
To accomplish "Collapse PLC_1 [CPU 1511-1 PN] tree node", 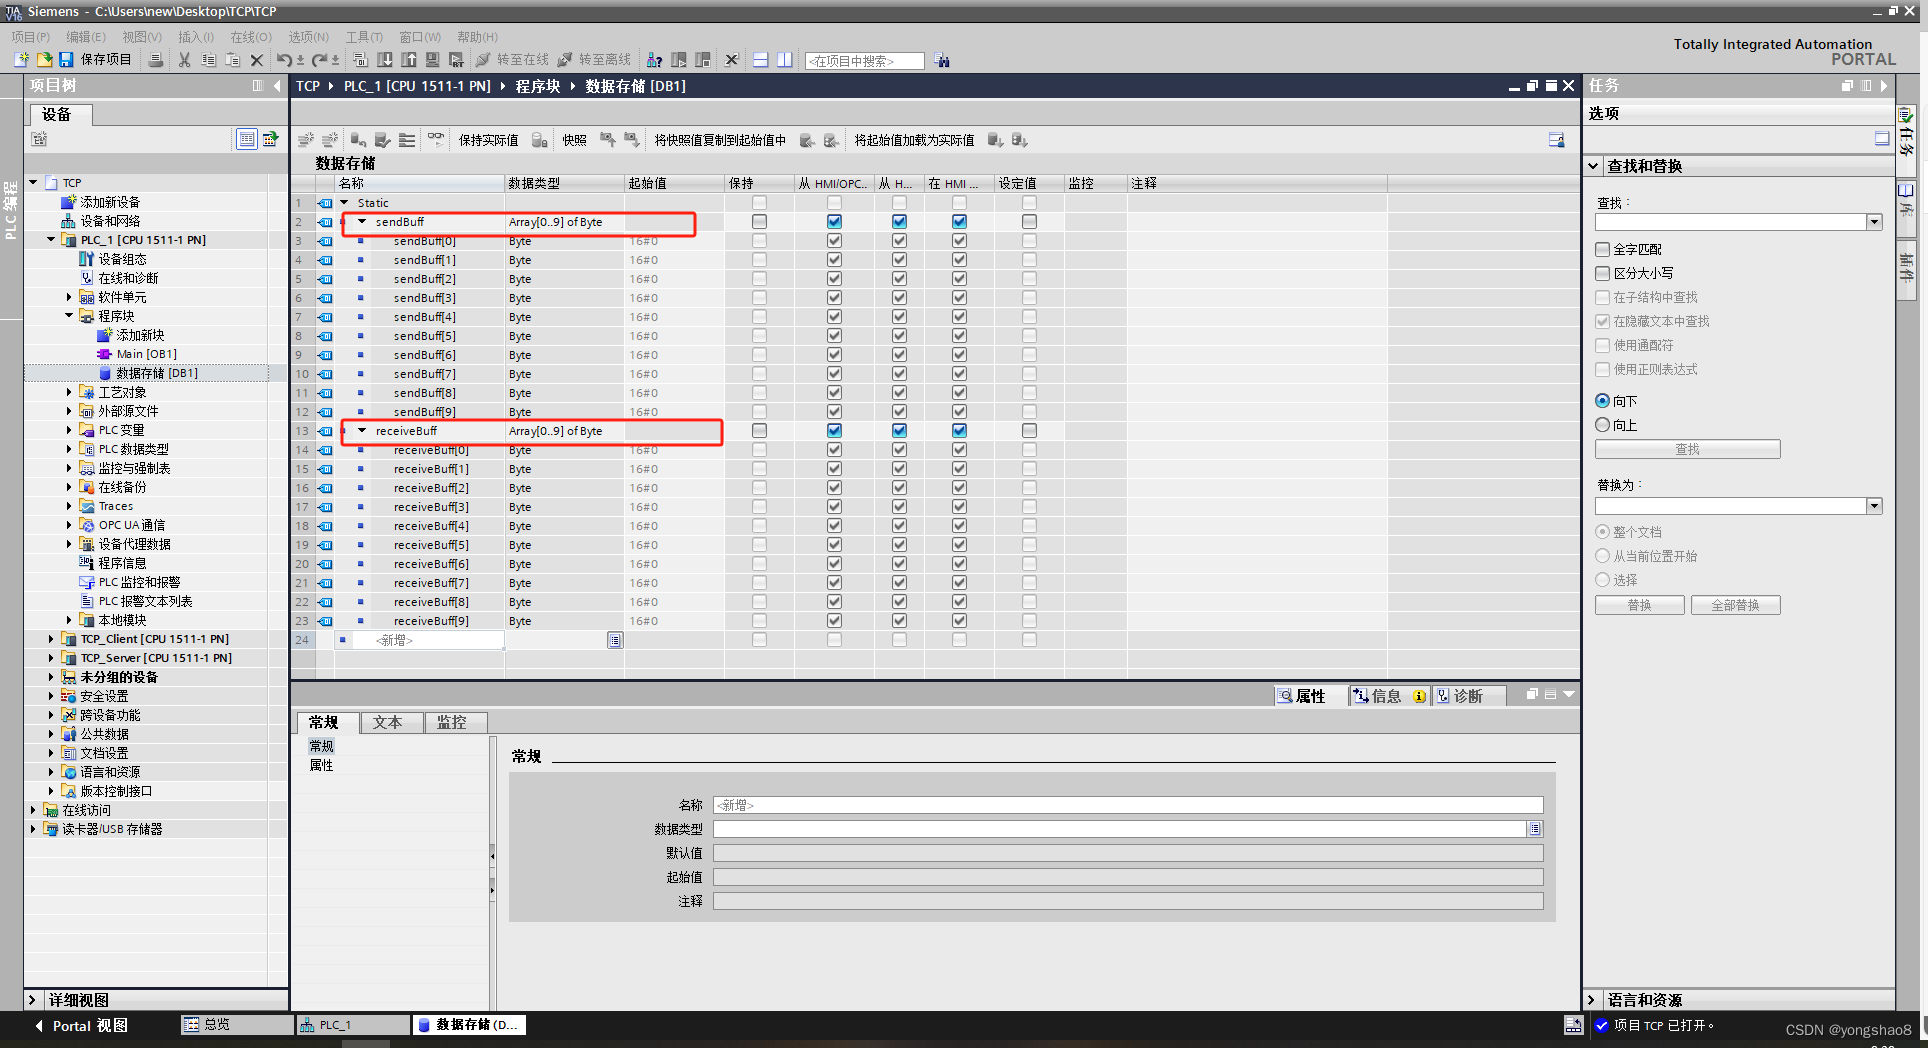I will [x=51, y=240].
